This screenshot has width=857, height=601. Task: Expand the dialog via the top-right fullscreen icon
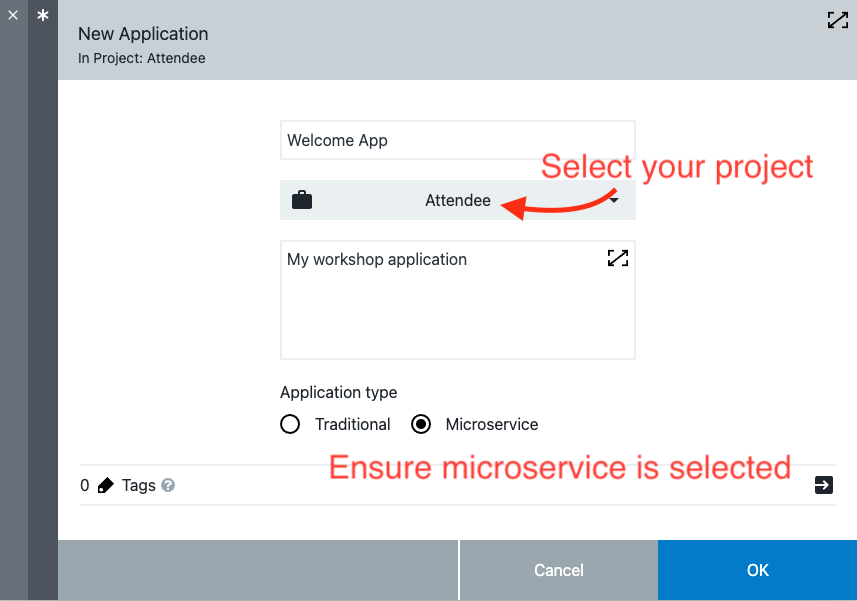pyautogui.click(x=837, y=20)
